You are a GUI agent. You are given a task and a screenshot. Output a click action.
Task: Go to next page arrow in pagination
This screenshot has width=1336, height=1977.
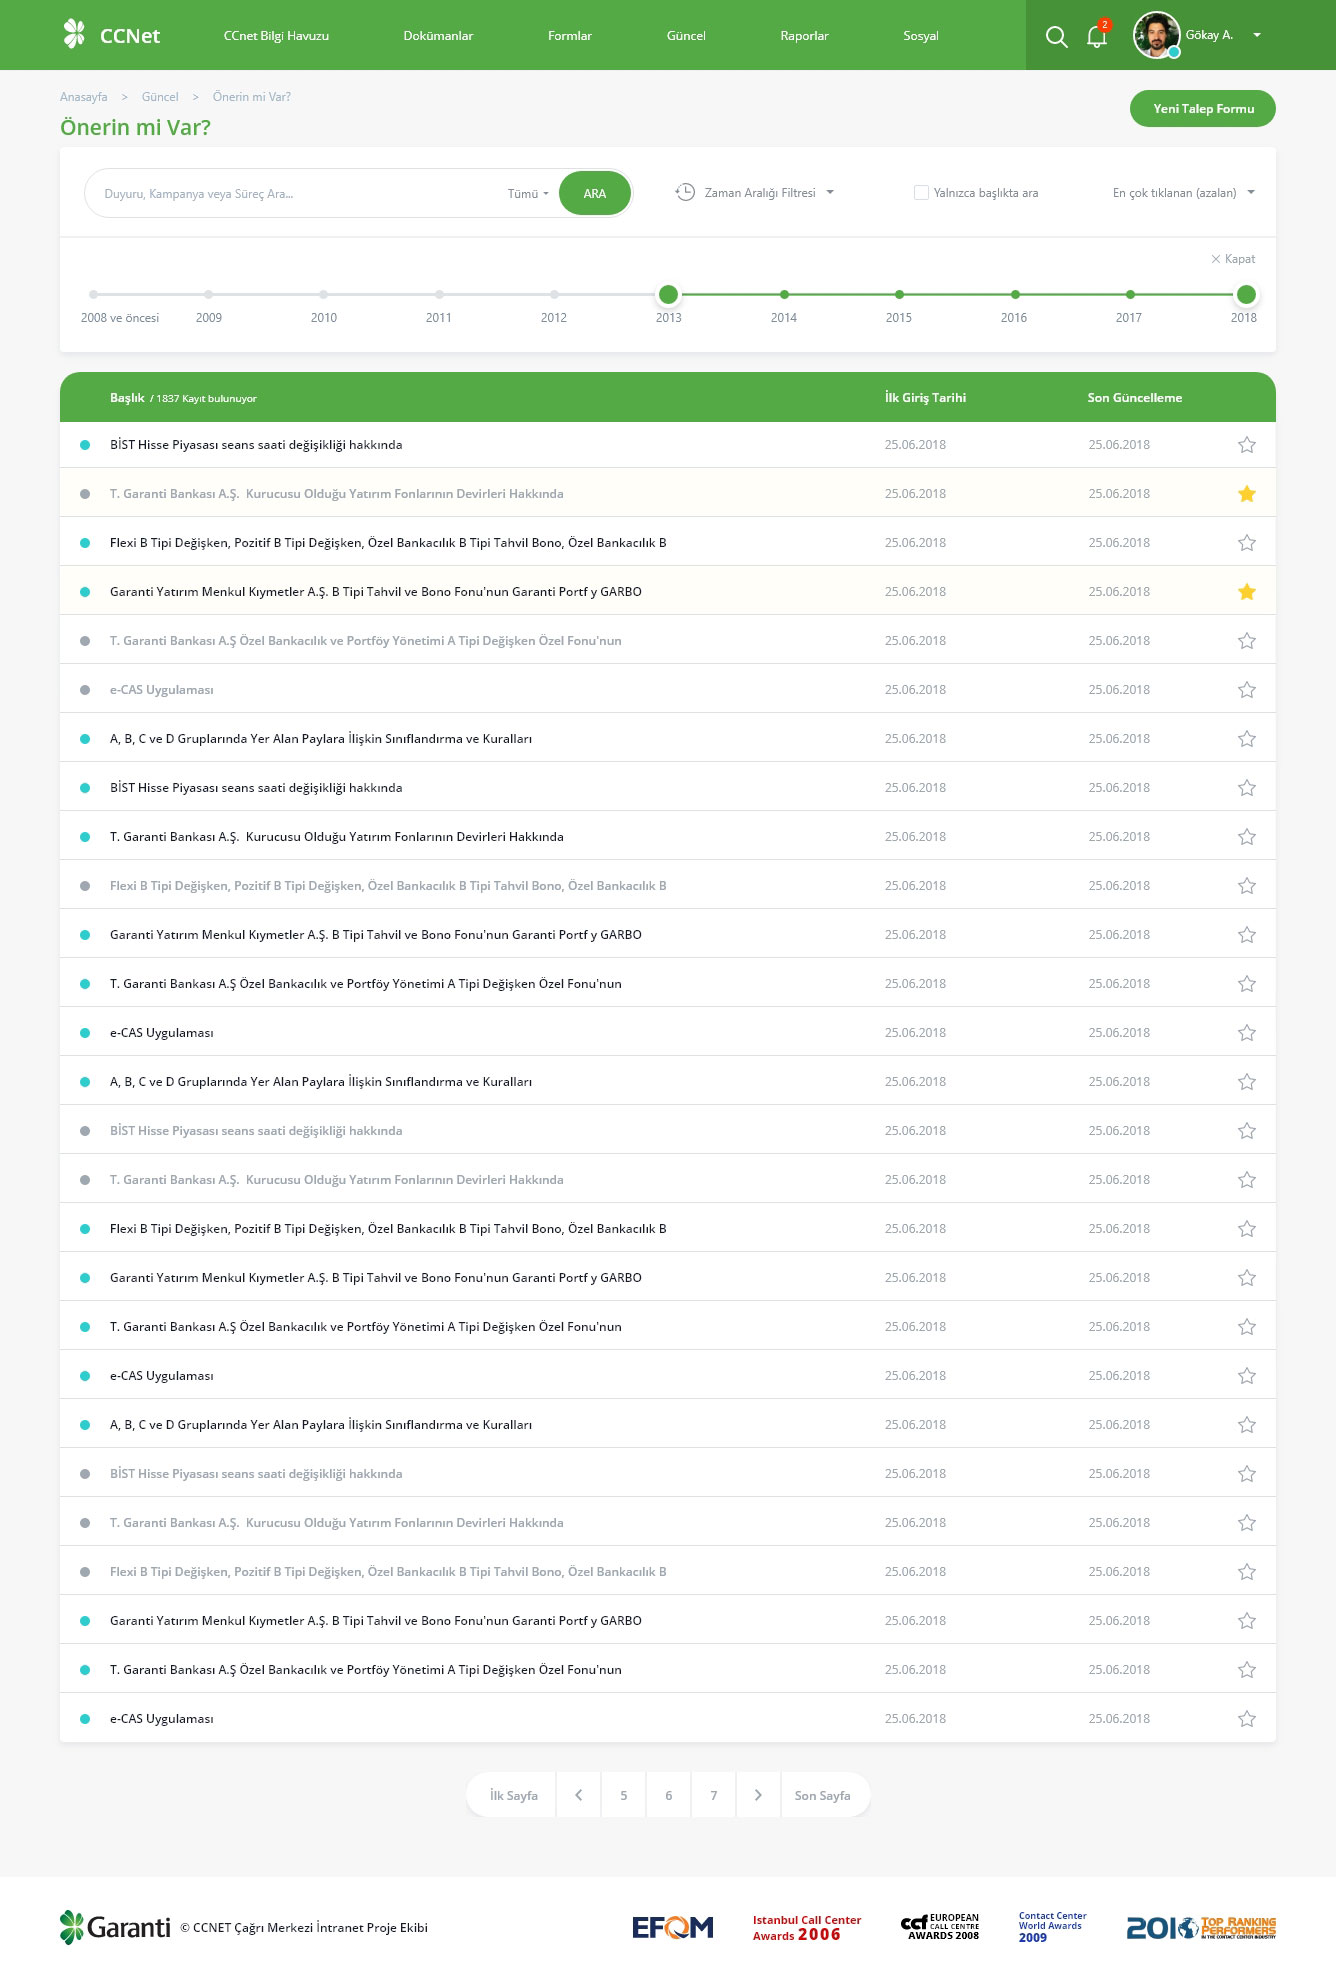(758, 1795)
